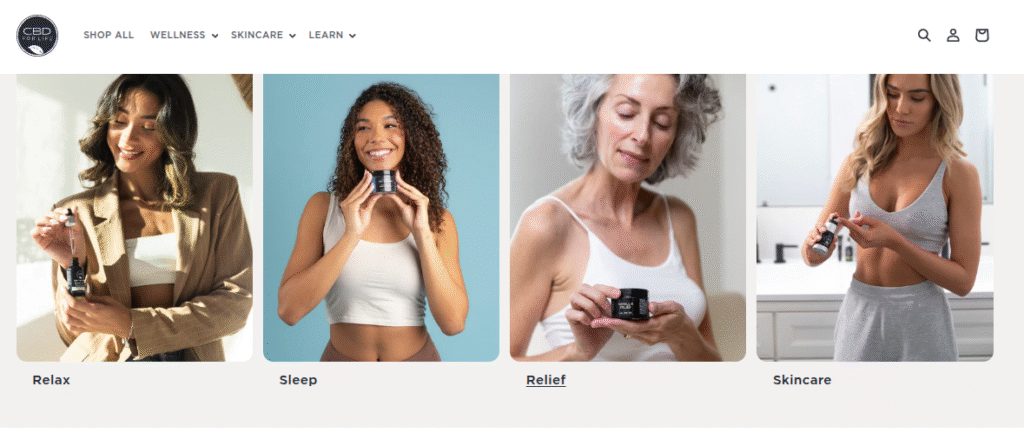Expand the Wellness menu chevron
This screenshot has width=1024, height=433.
[215, 36]
